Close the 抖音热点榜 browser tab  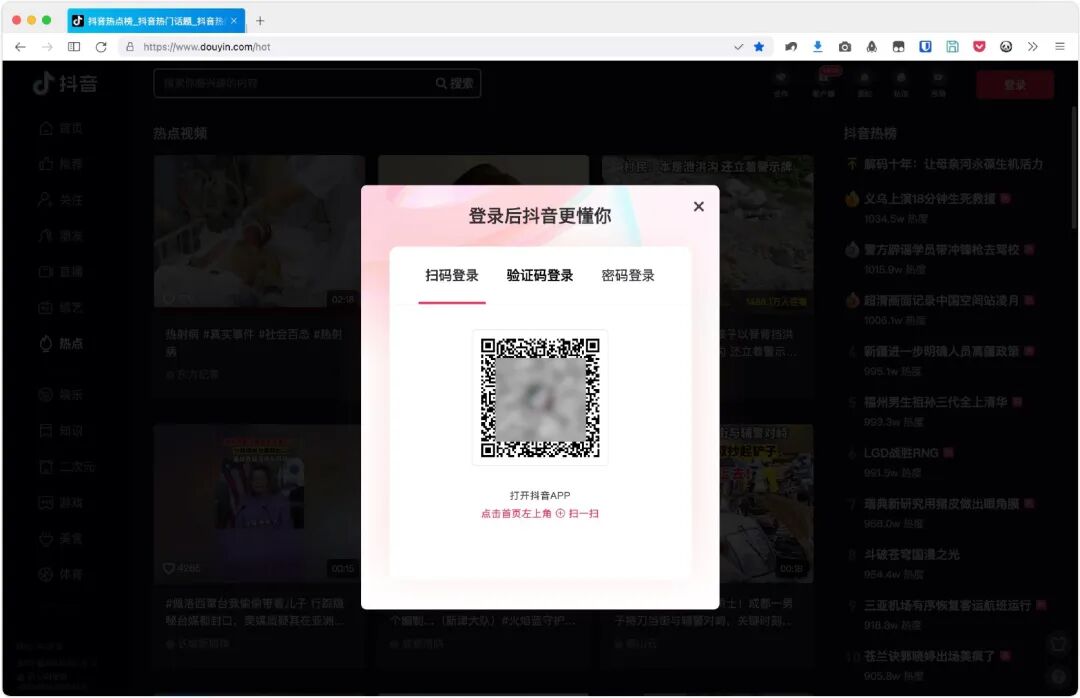233,21
